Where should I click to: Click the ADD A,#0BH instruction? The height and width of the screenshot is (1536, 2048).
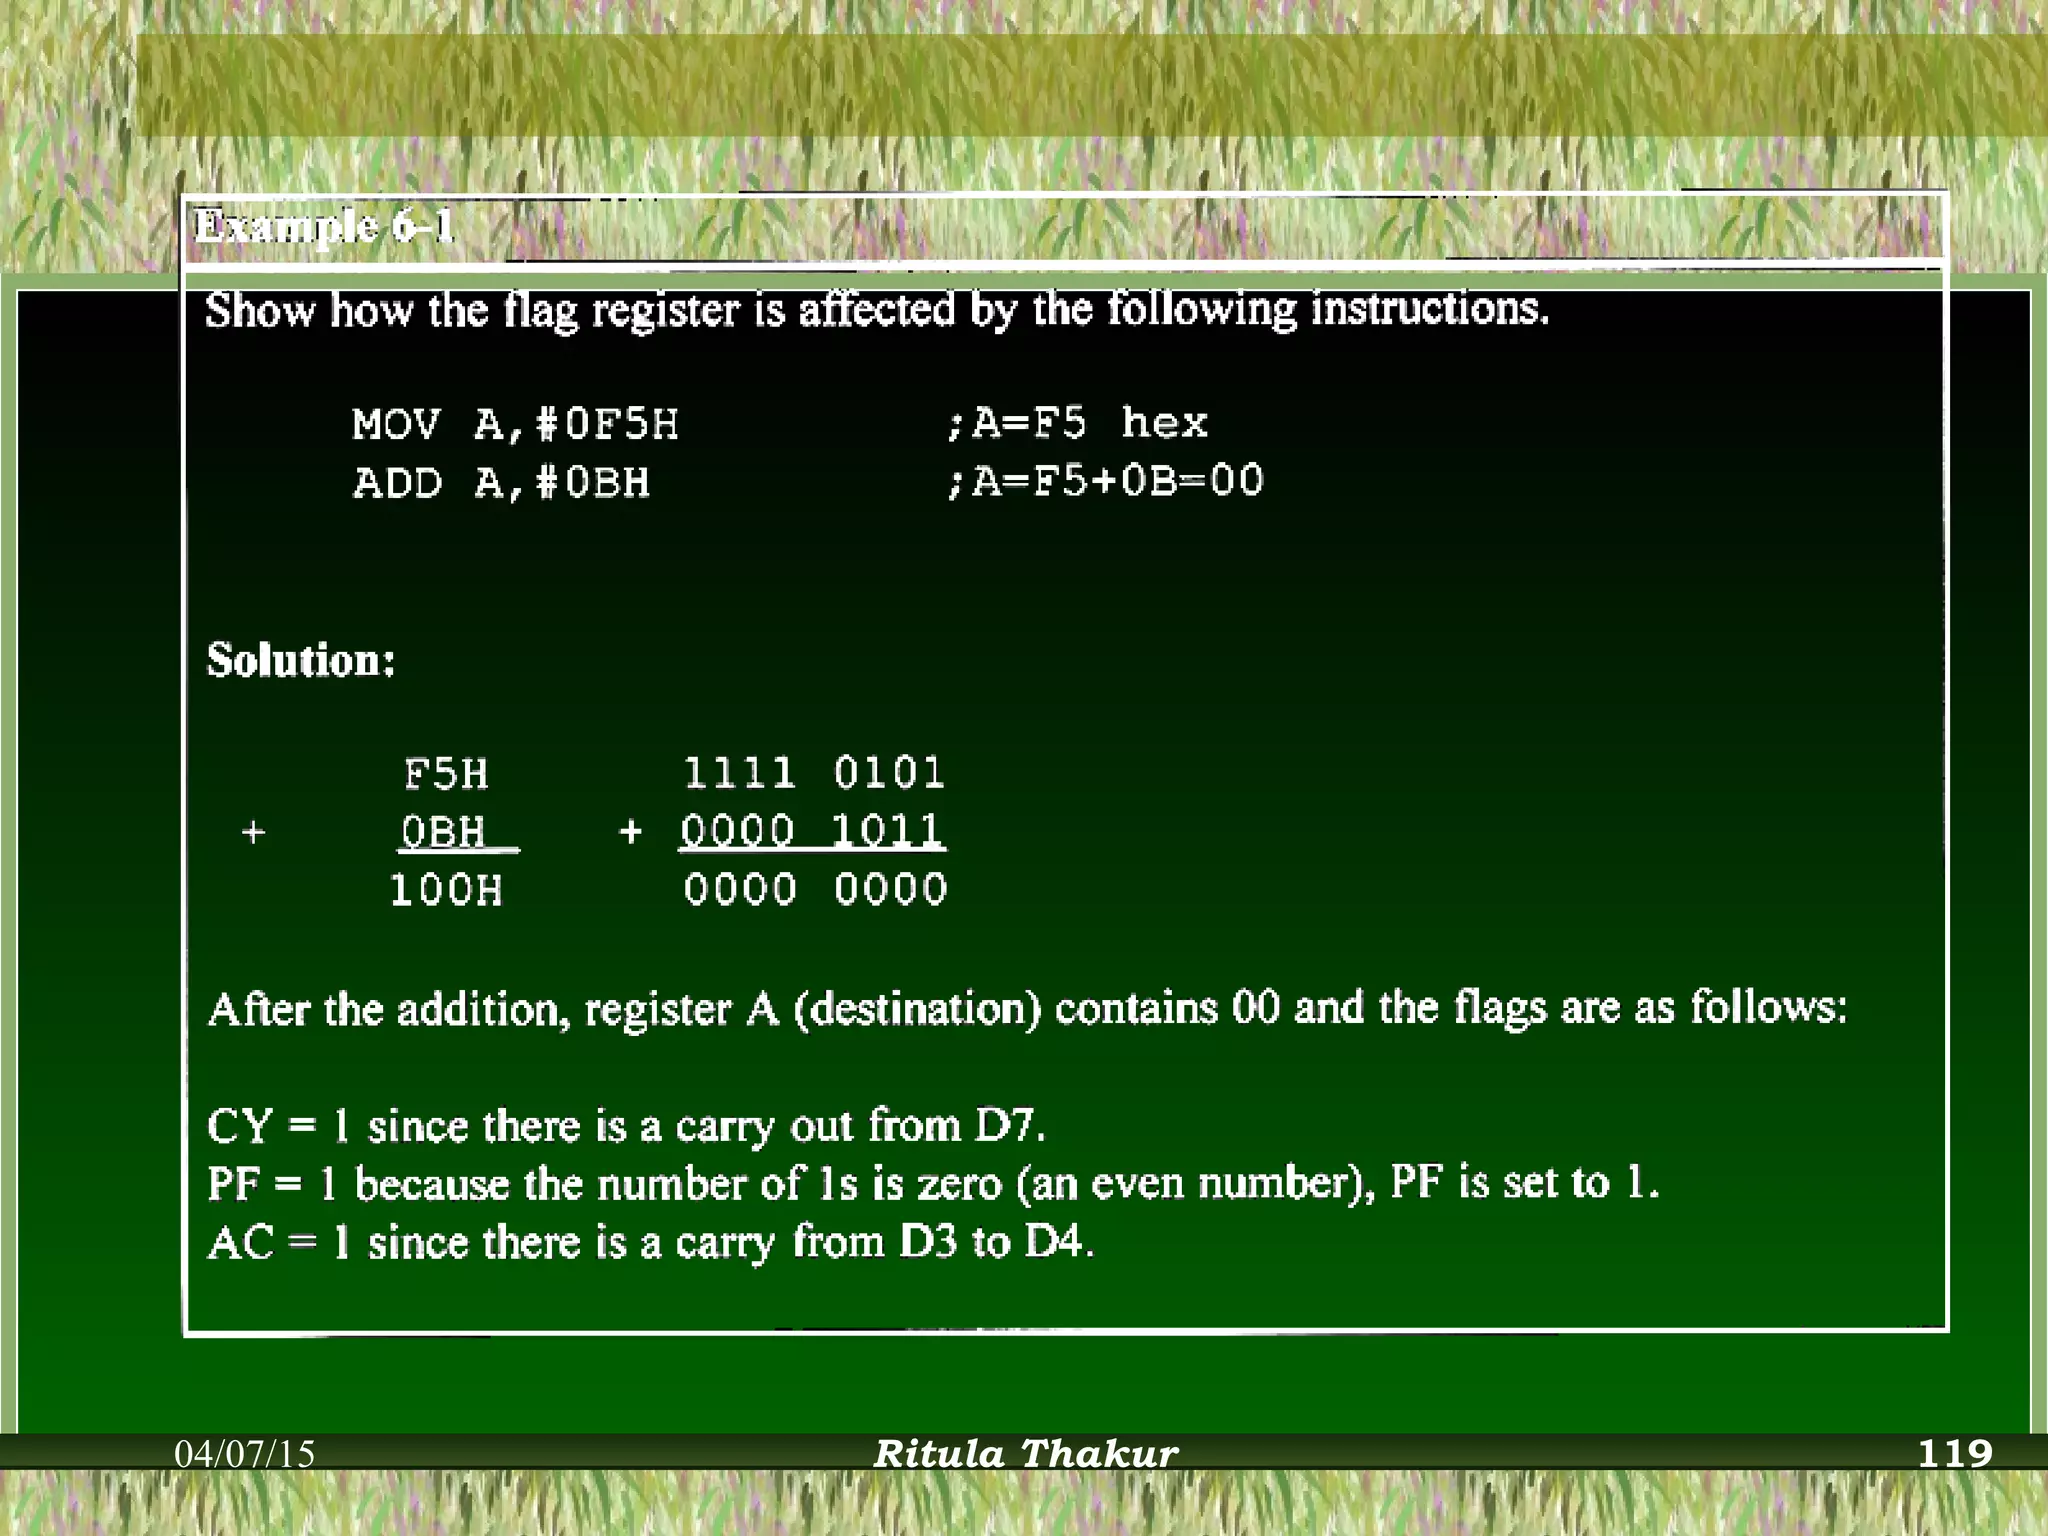pyautogui.click(x=501, y=483)
